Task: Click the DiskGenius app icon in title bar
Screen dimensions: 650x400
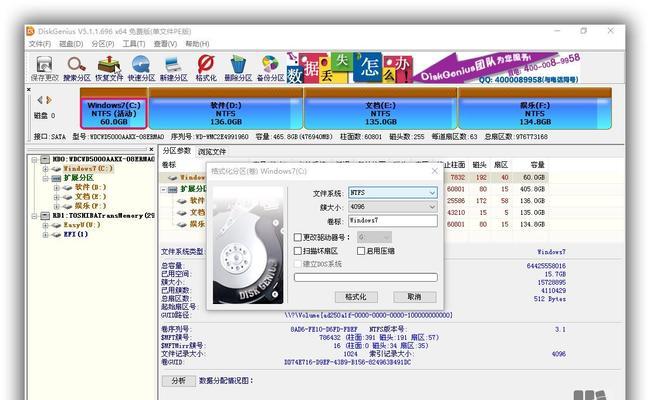Action: pyautogui.click(x=31, y=31)
